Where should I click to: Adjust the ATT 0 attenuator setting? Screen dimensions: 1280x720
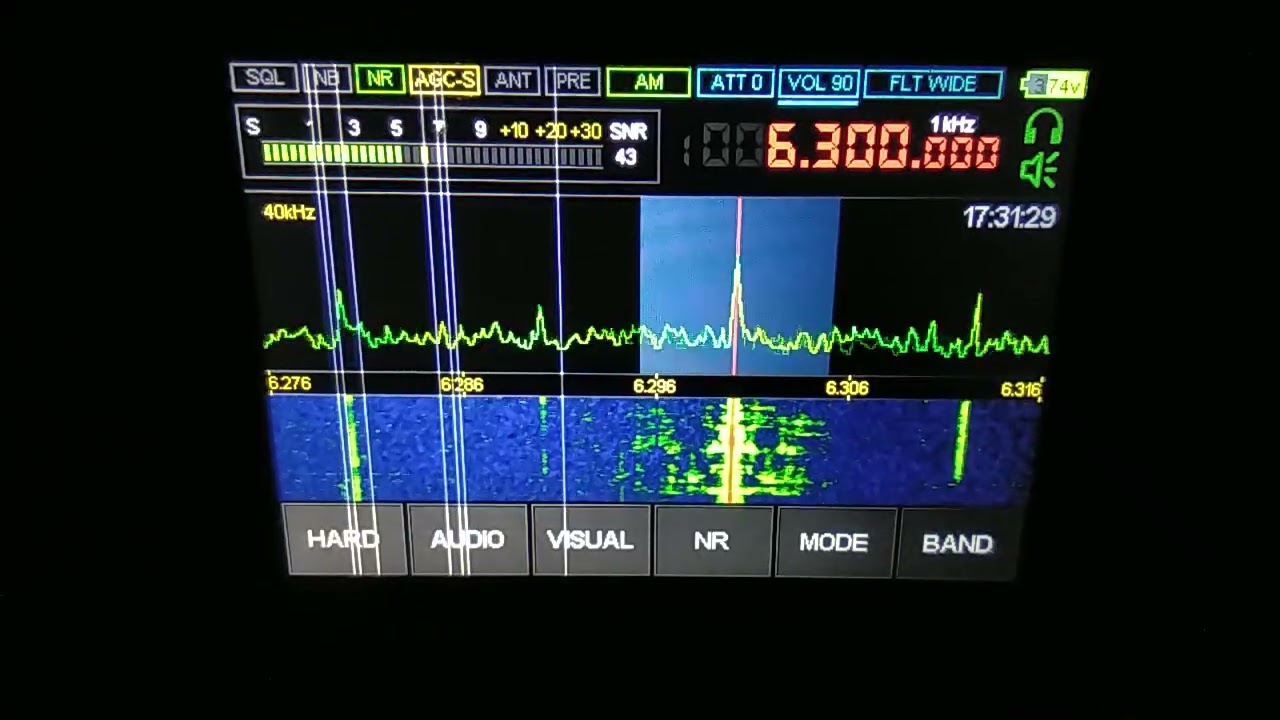click(736, 83)
